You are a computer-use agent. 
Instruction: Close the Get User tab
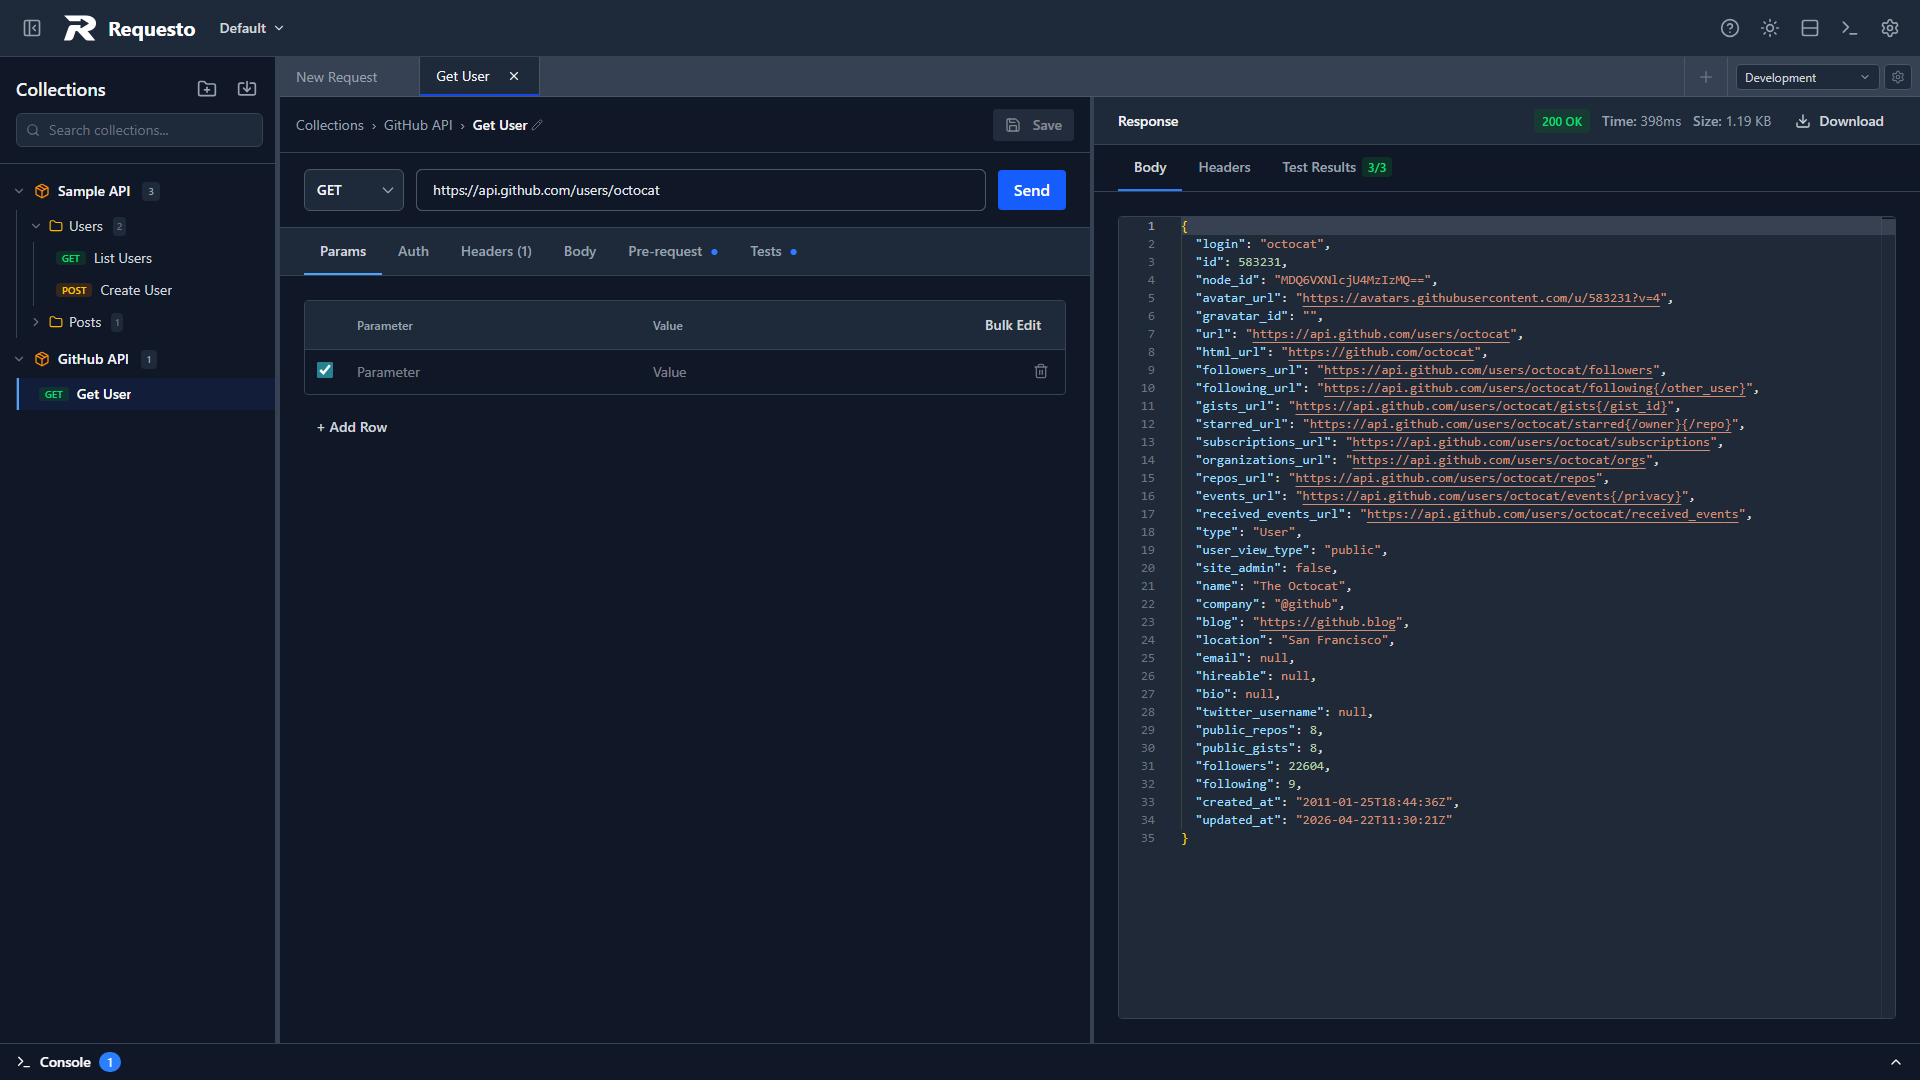(514, 76)
